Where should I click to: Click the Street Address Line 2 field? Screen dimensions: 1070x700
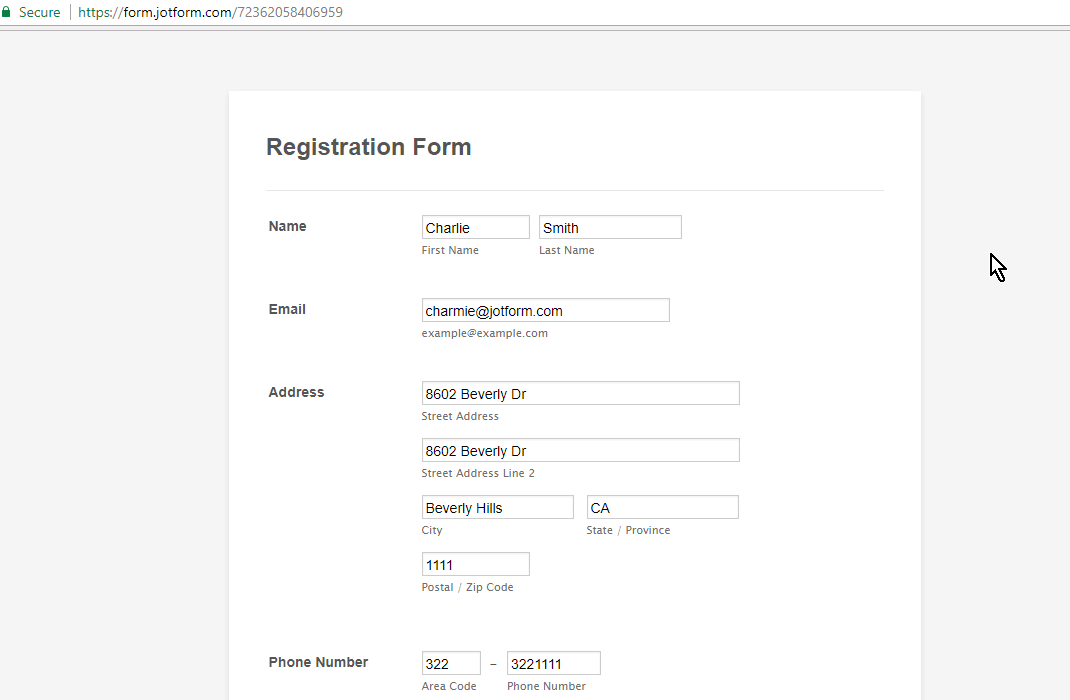[580, 450]
